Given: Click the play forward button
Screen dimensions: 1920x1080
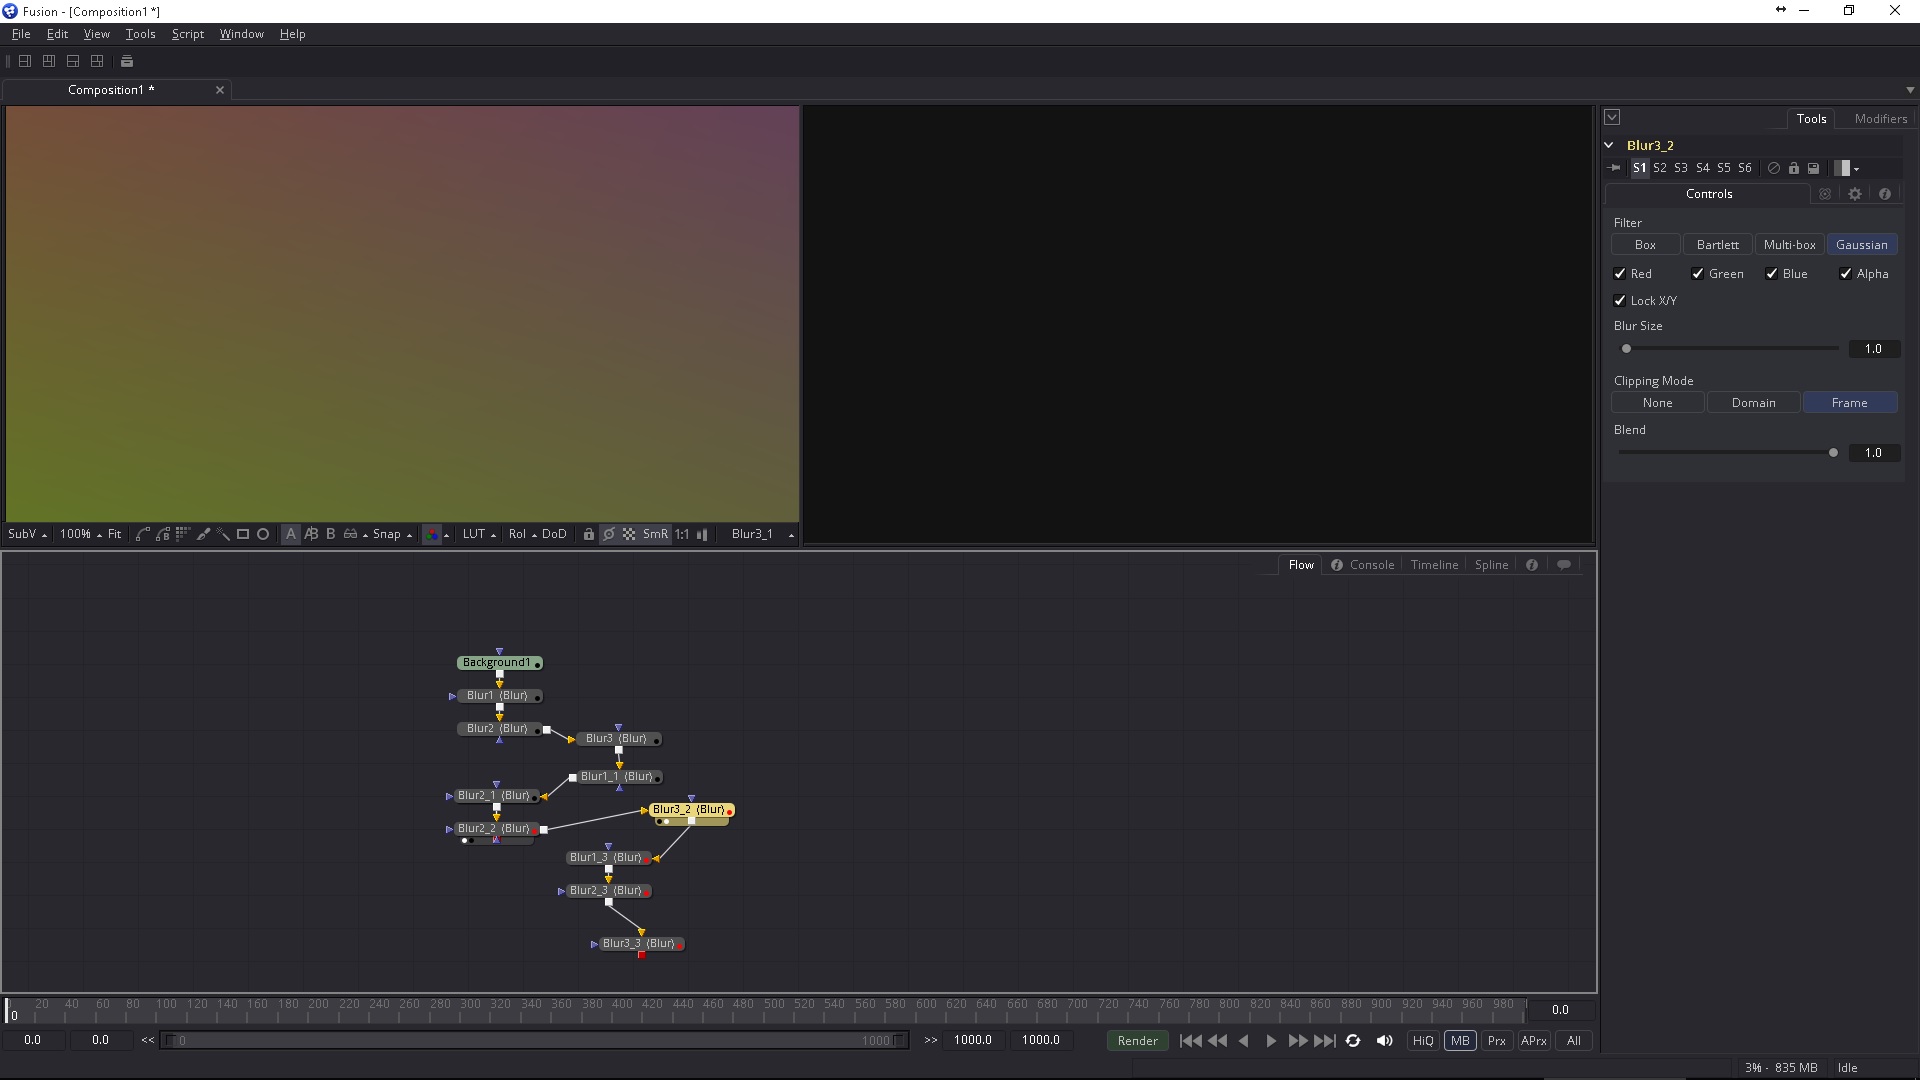Looking at the screenshot, I should [x=1271, y=1041].
